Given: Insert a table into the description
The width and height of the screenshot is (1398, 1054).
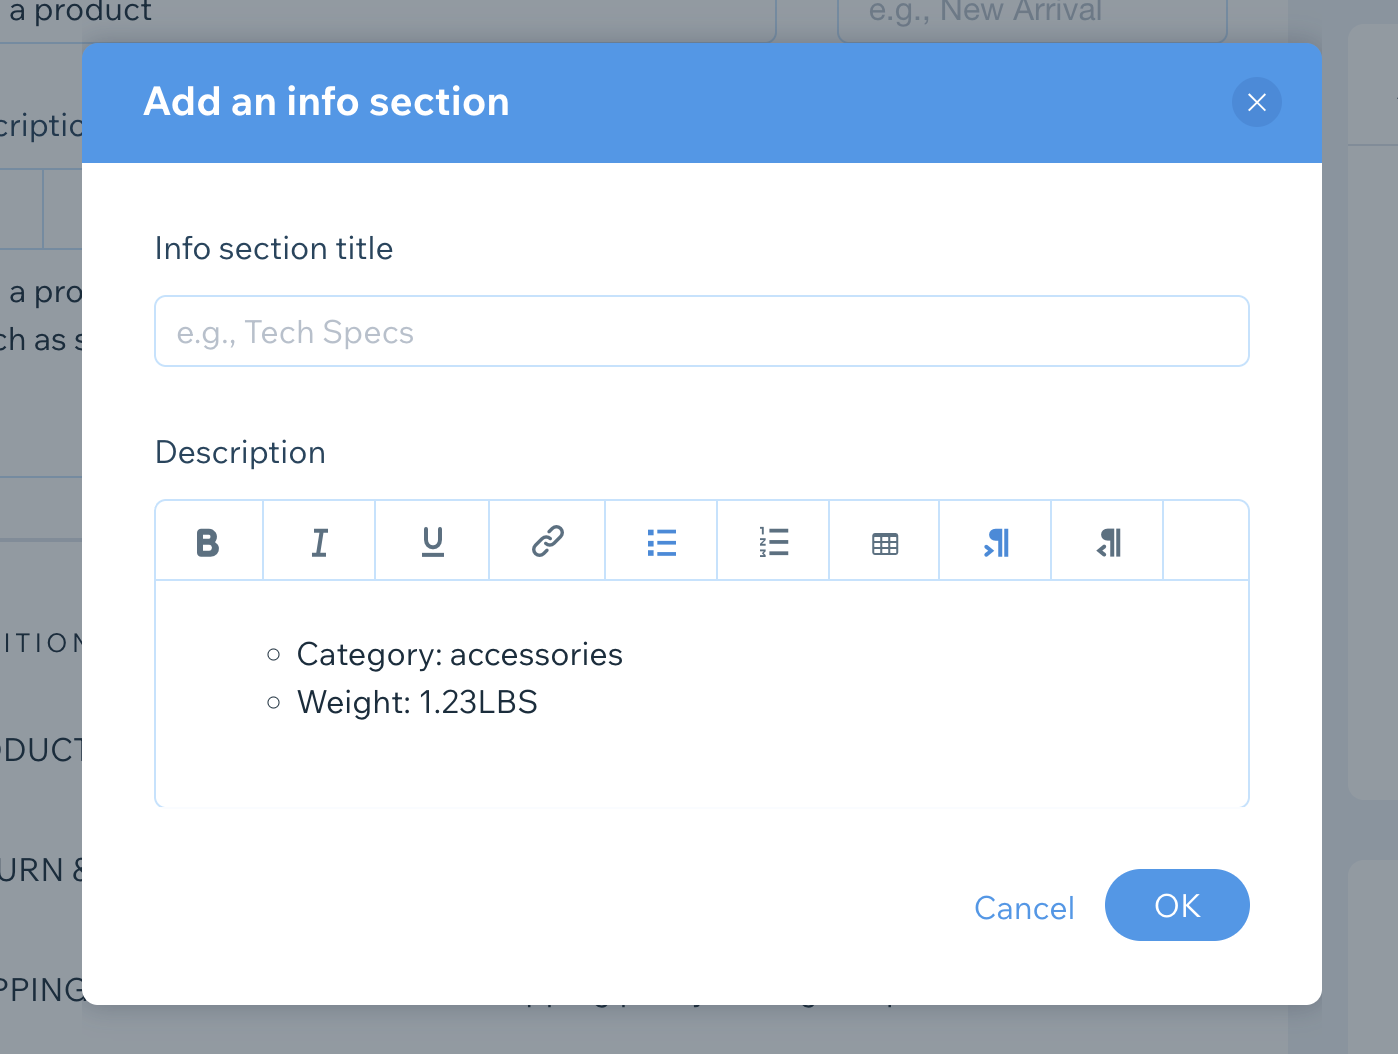Looking at the screenshot, I should coord(885,543).
